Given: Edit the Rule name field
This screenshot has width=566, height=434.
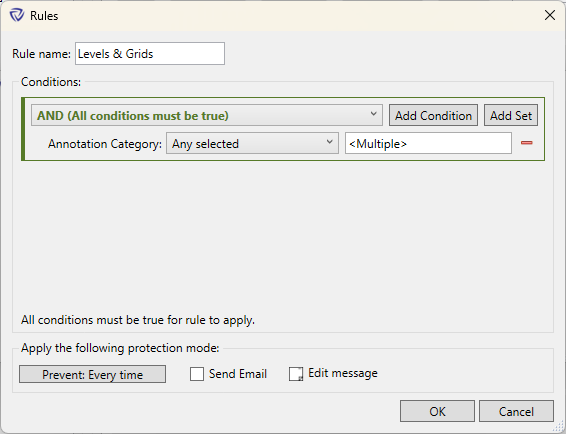Looking at the screenshot, I should pyautogui.click(x=150, y=53).
